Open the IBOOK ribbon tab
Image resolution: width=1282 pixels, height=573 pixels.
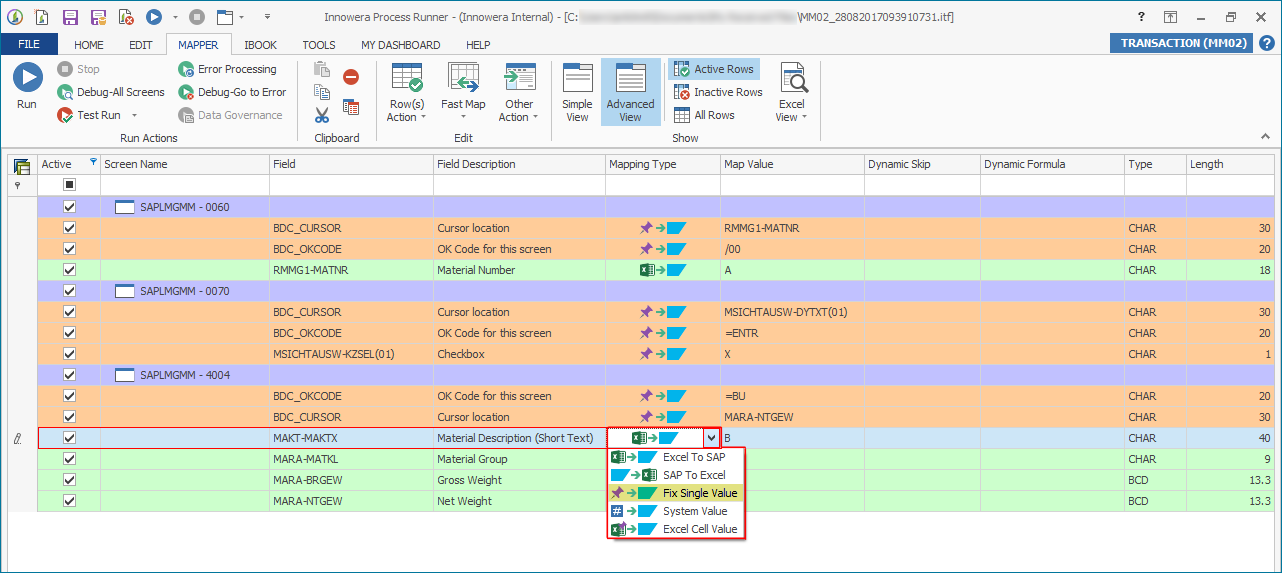point(260,45)
